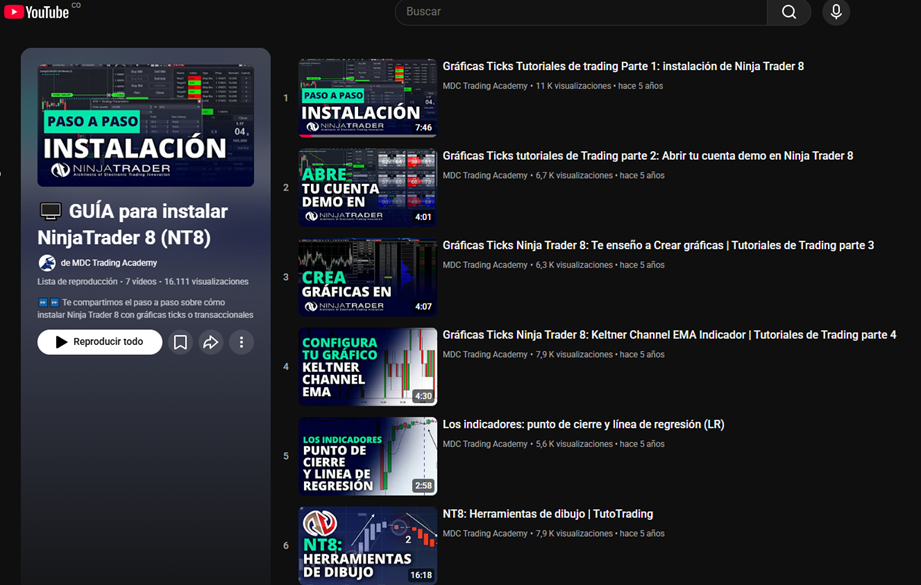Click title 'NT8: Herramientas de dibujo | TutoTrading'
Viewport: 921px width, 585px height.
(547, 514)
